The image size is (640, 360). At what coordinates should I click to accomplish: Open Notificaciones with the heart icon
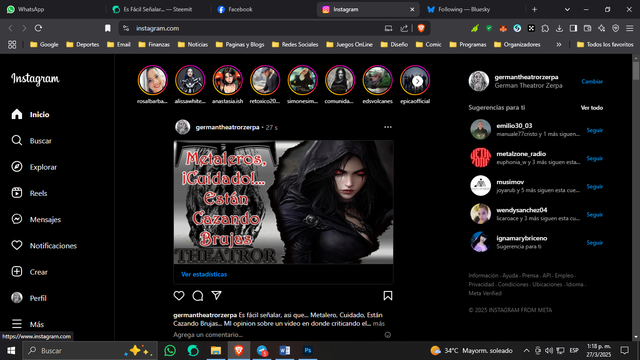44,245
